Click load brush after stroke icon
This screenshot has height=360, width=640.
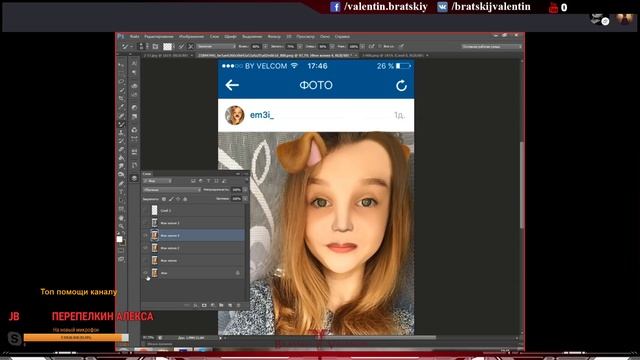181,46
